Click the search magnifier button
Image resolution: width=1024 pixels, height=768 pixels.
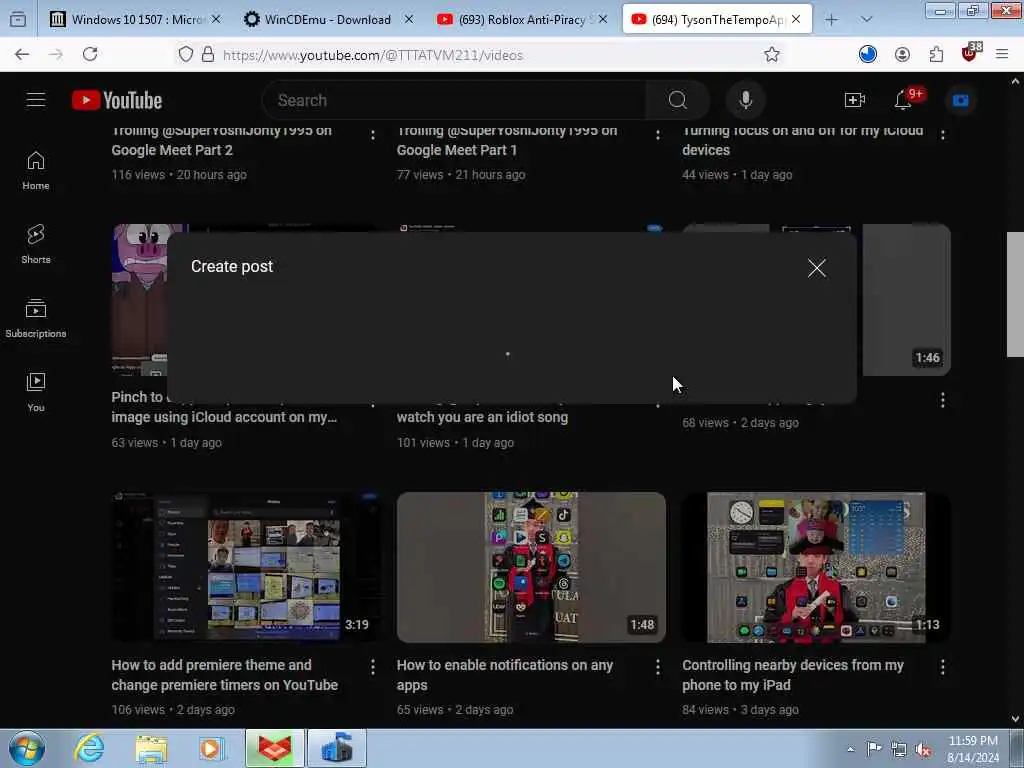pos(677,100)
